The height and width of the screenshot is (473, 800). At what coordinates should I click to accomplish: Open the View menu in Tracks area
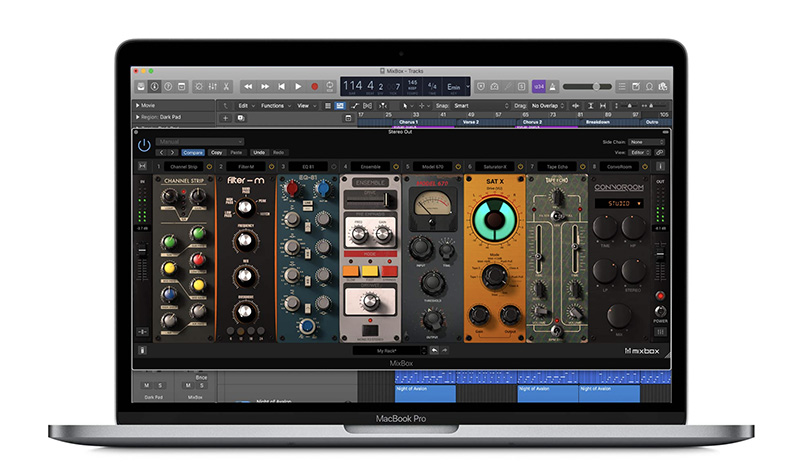(x=306, y=106)
